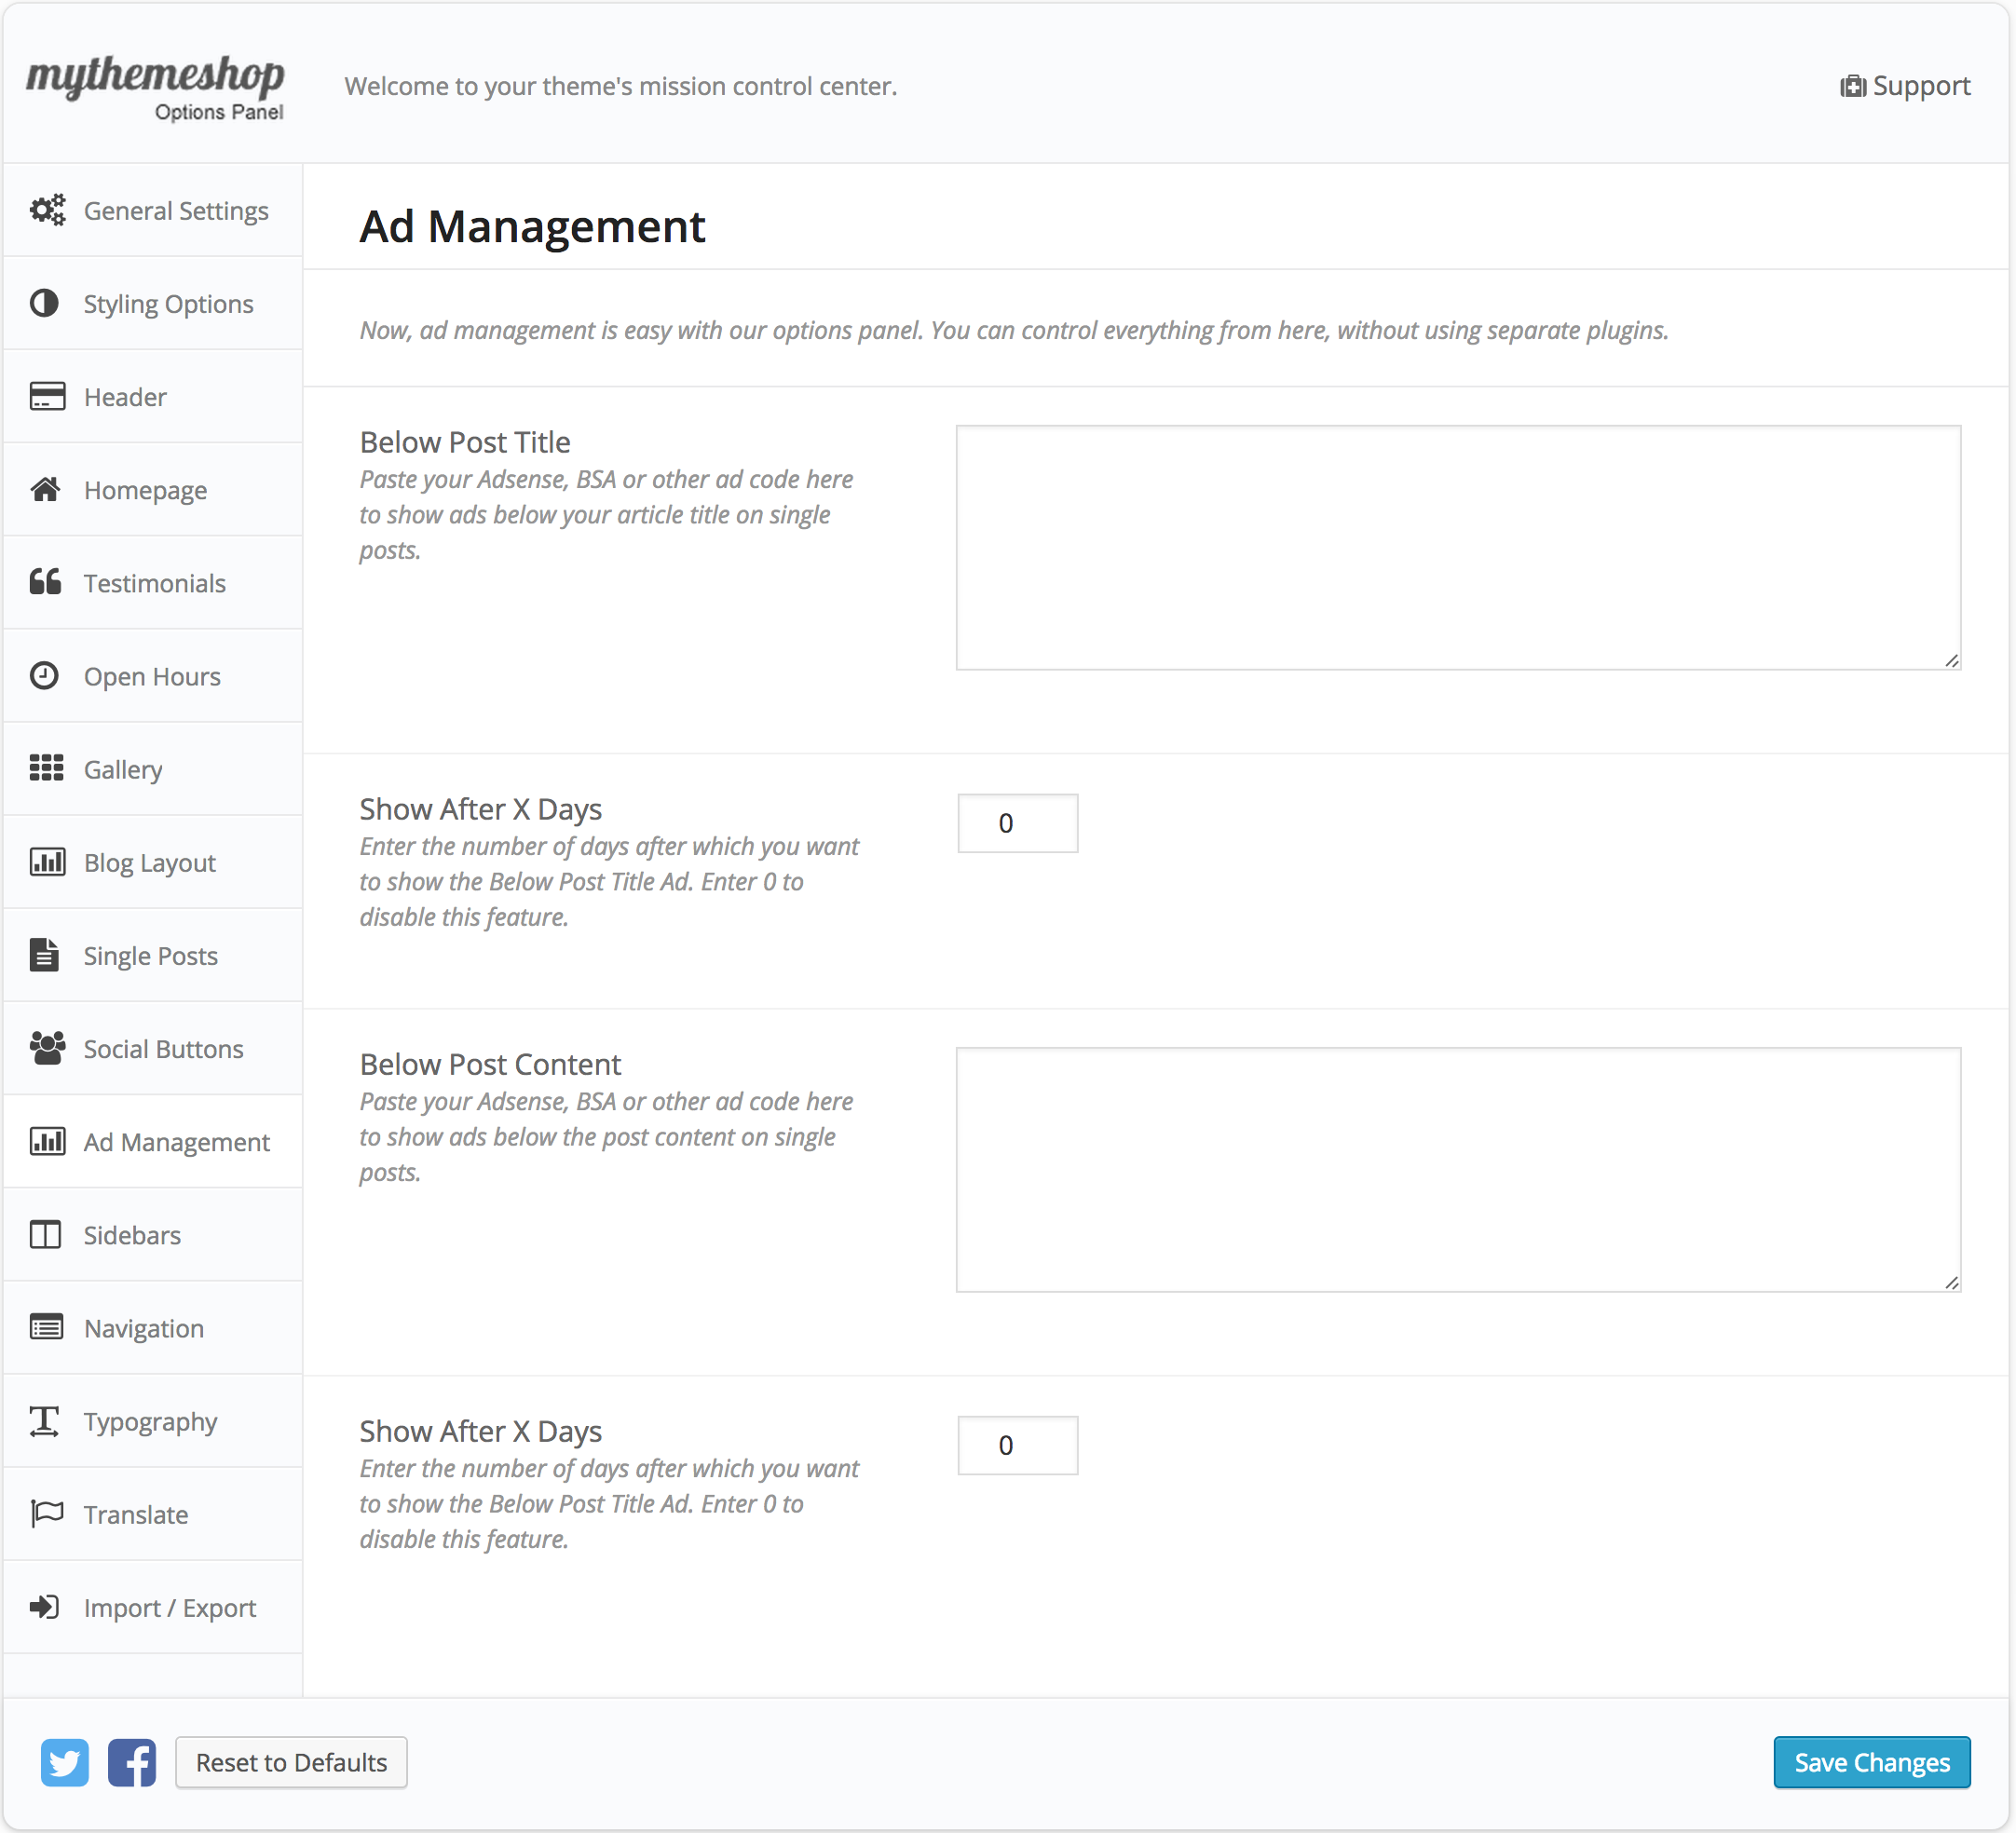This screenshot has width=2016, height=1833.
Task: Open the Header settings tab
Action: 125,397
